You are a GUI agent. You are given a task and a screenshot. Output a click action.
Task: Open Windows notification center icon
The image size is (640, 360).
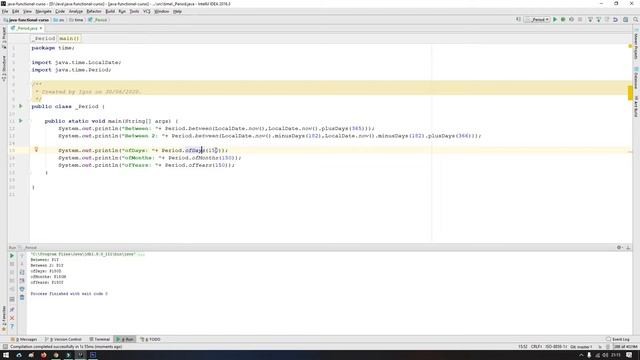629,355
